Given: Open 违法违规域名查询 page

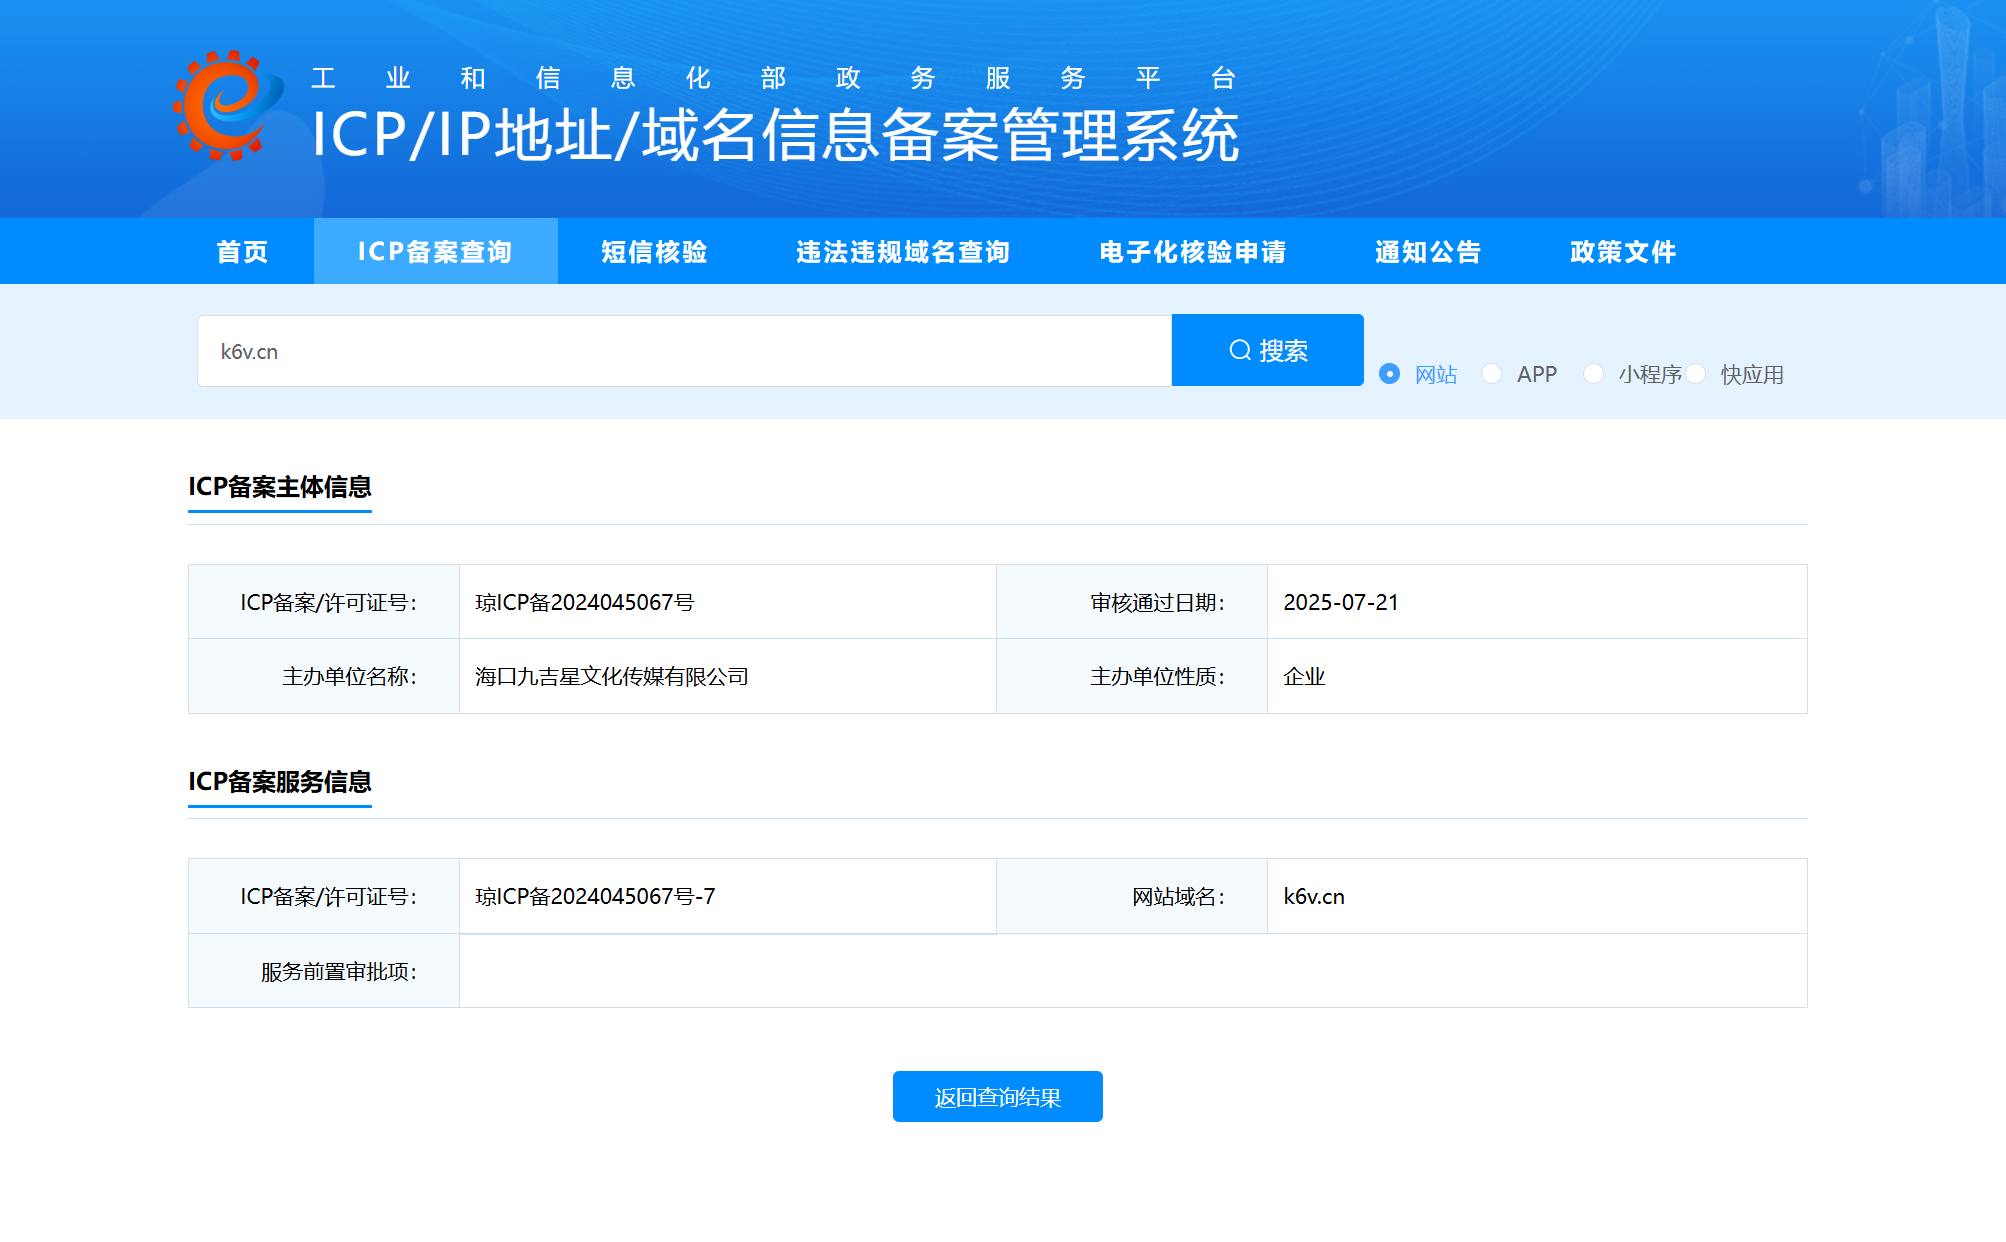Looking at the screenshot, I should point(903,252).
